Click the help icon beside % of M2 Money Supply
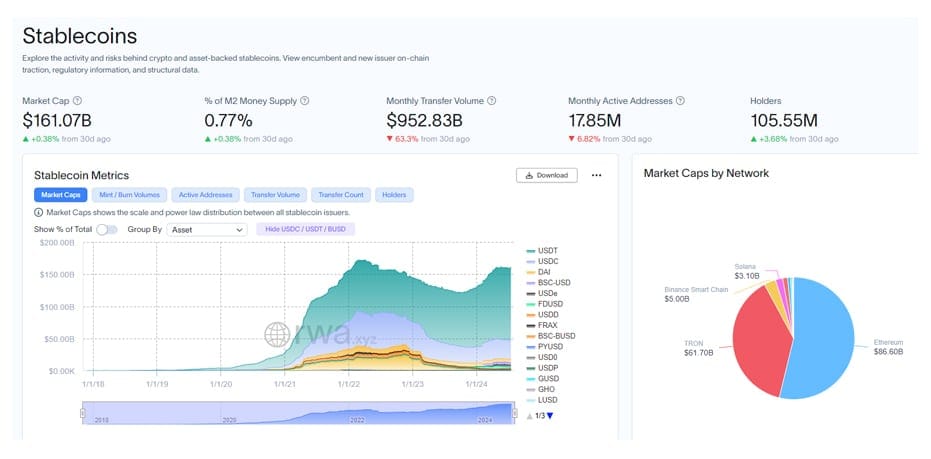 (x=305, y=101)
